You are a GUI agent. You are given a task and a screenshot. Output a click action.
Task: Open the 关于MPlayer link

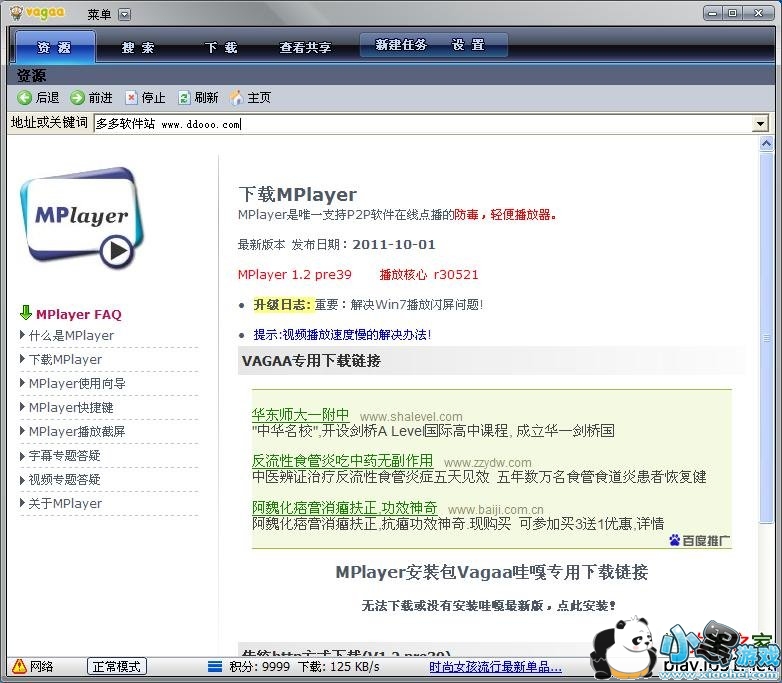pyautogui.click(x=65, y=503)
